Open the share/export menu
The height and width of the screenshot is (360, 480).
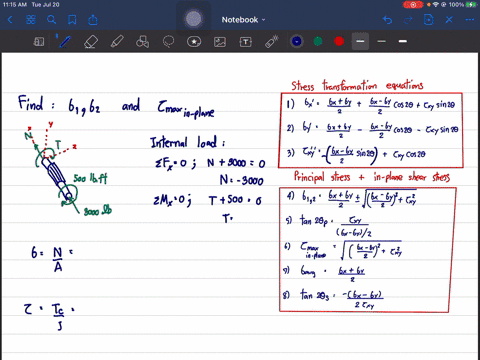pos(93,20)
